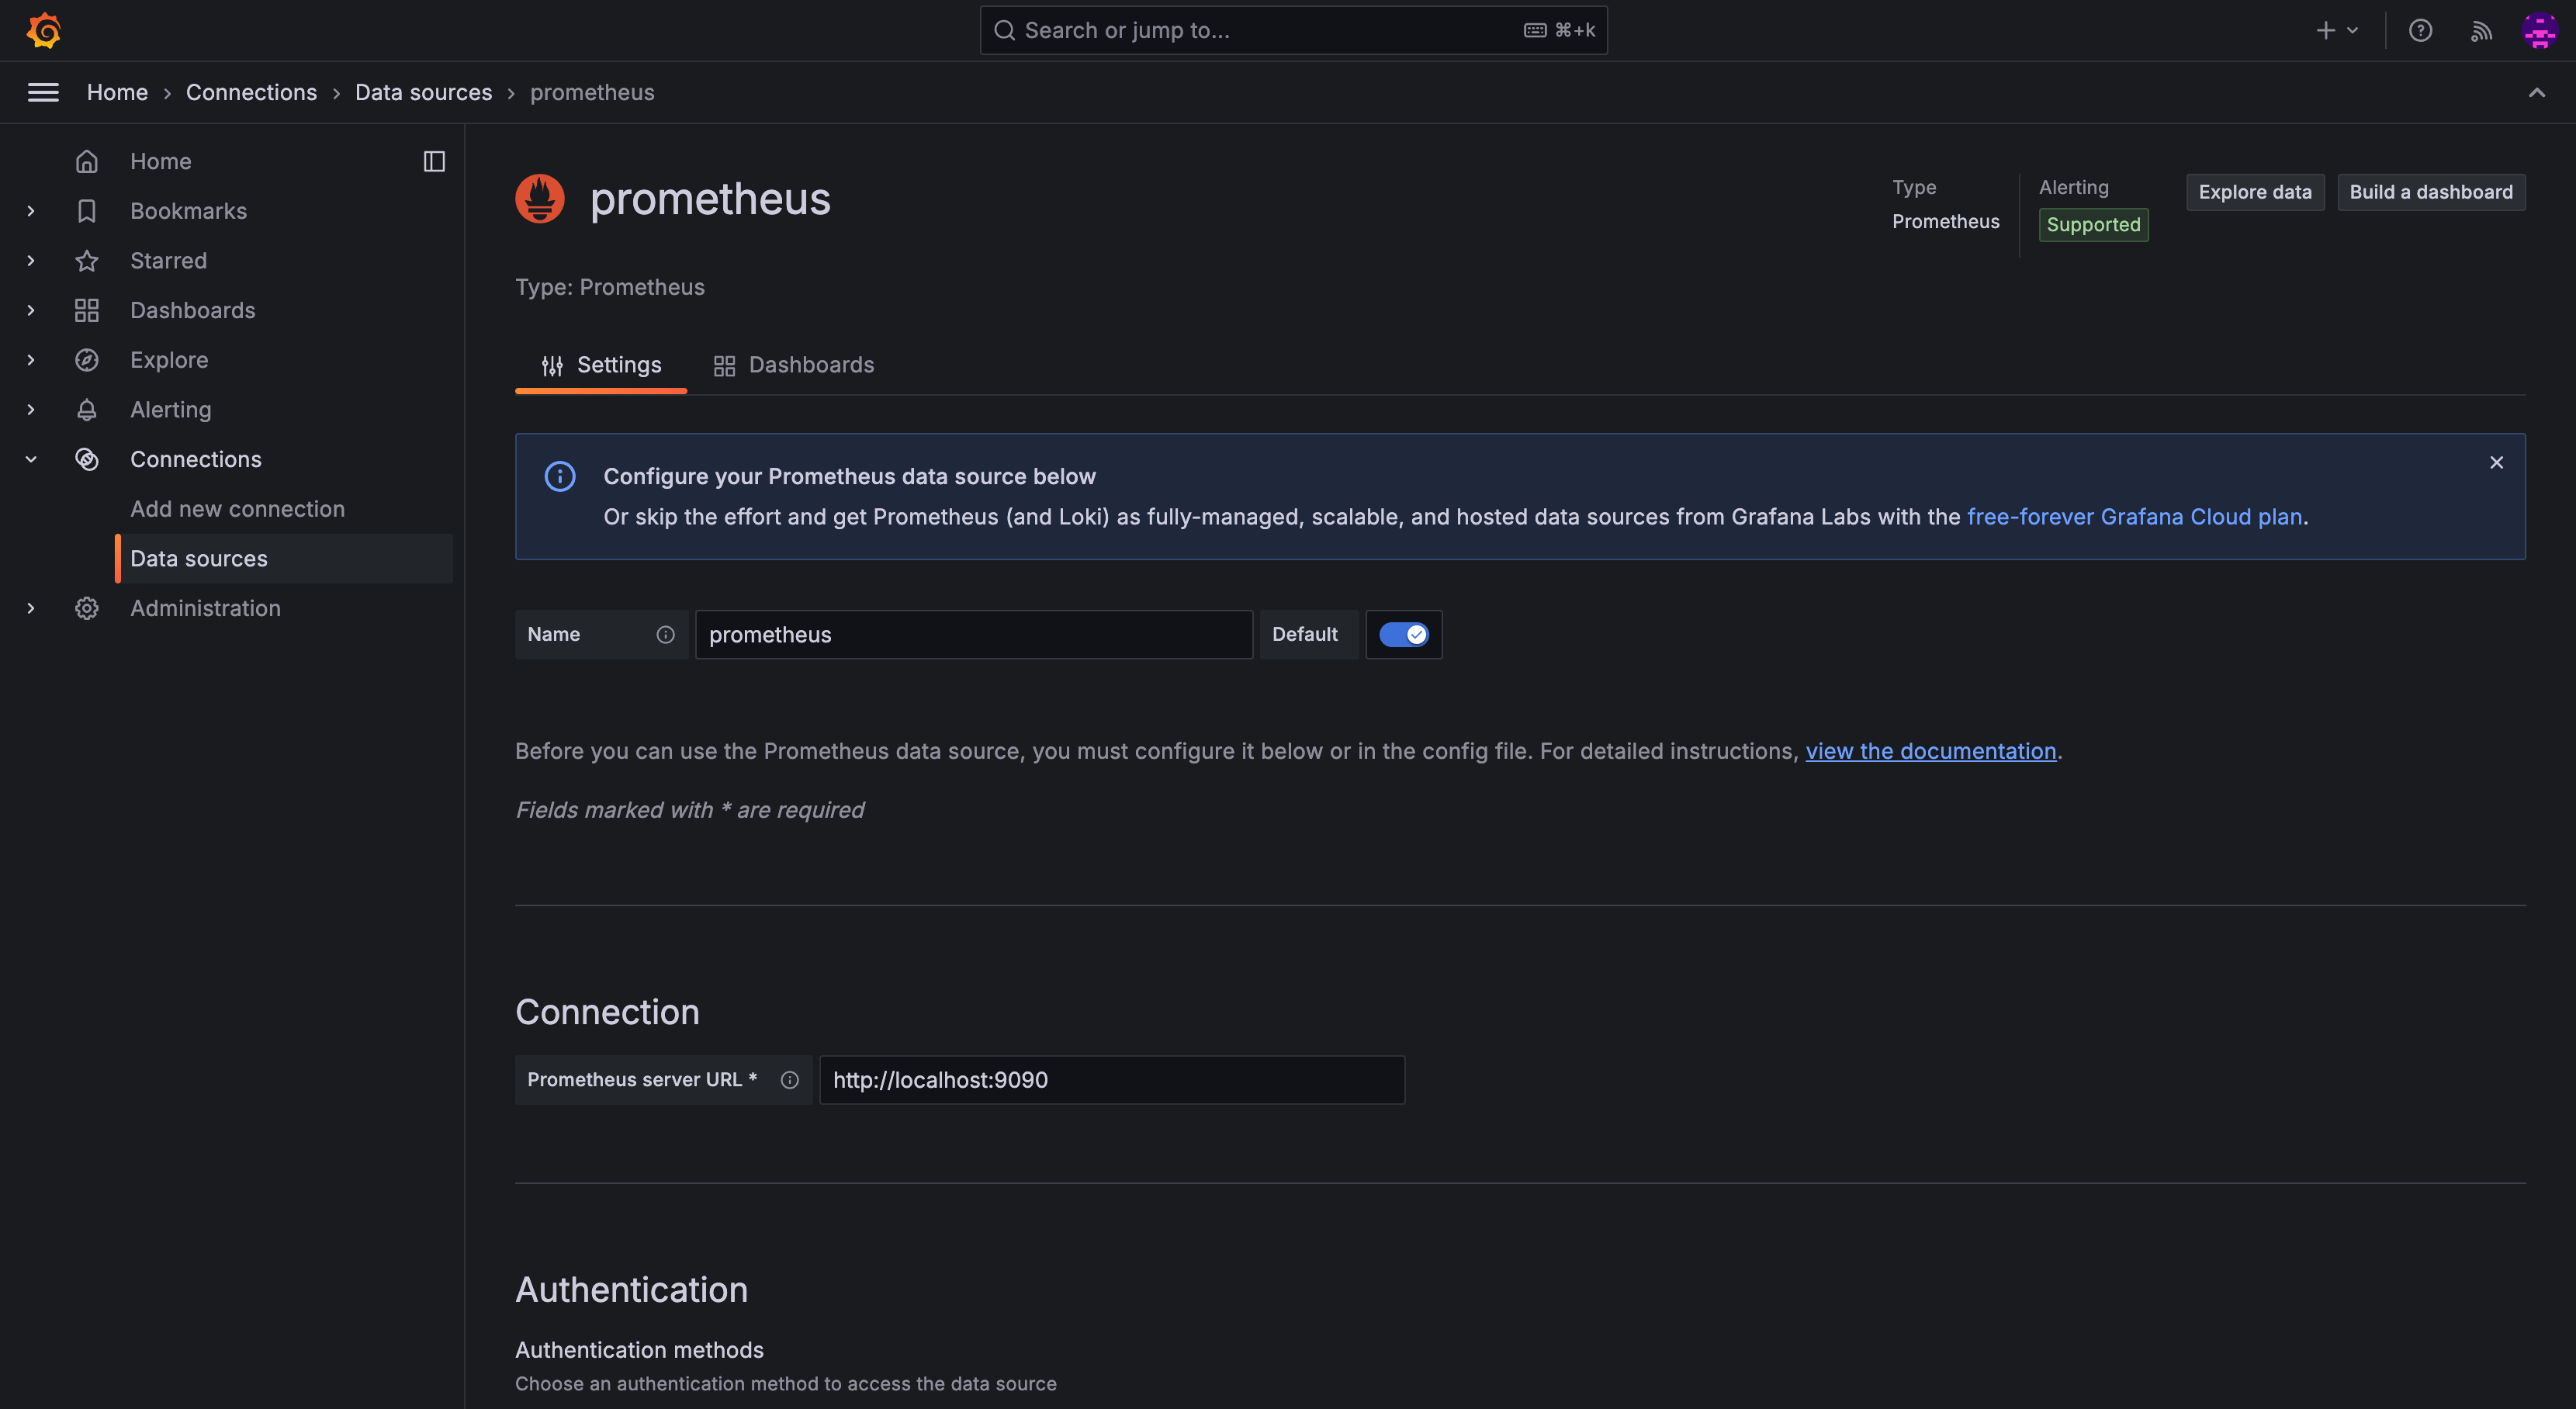Open the plus New dropdown menu
The width and height of the screenshot is (2576, 1409).
coord(2337,30)
